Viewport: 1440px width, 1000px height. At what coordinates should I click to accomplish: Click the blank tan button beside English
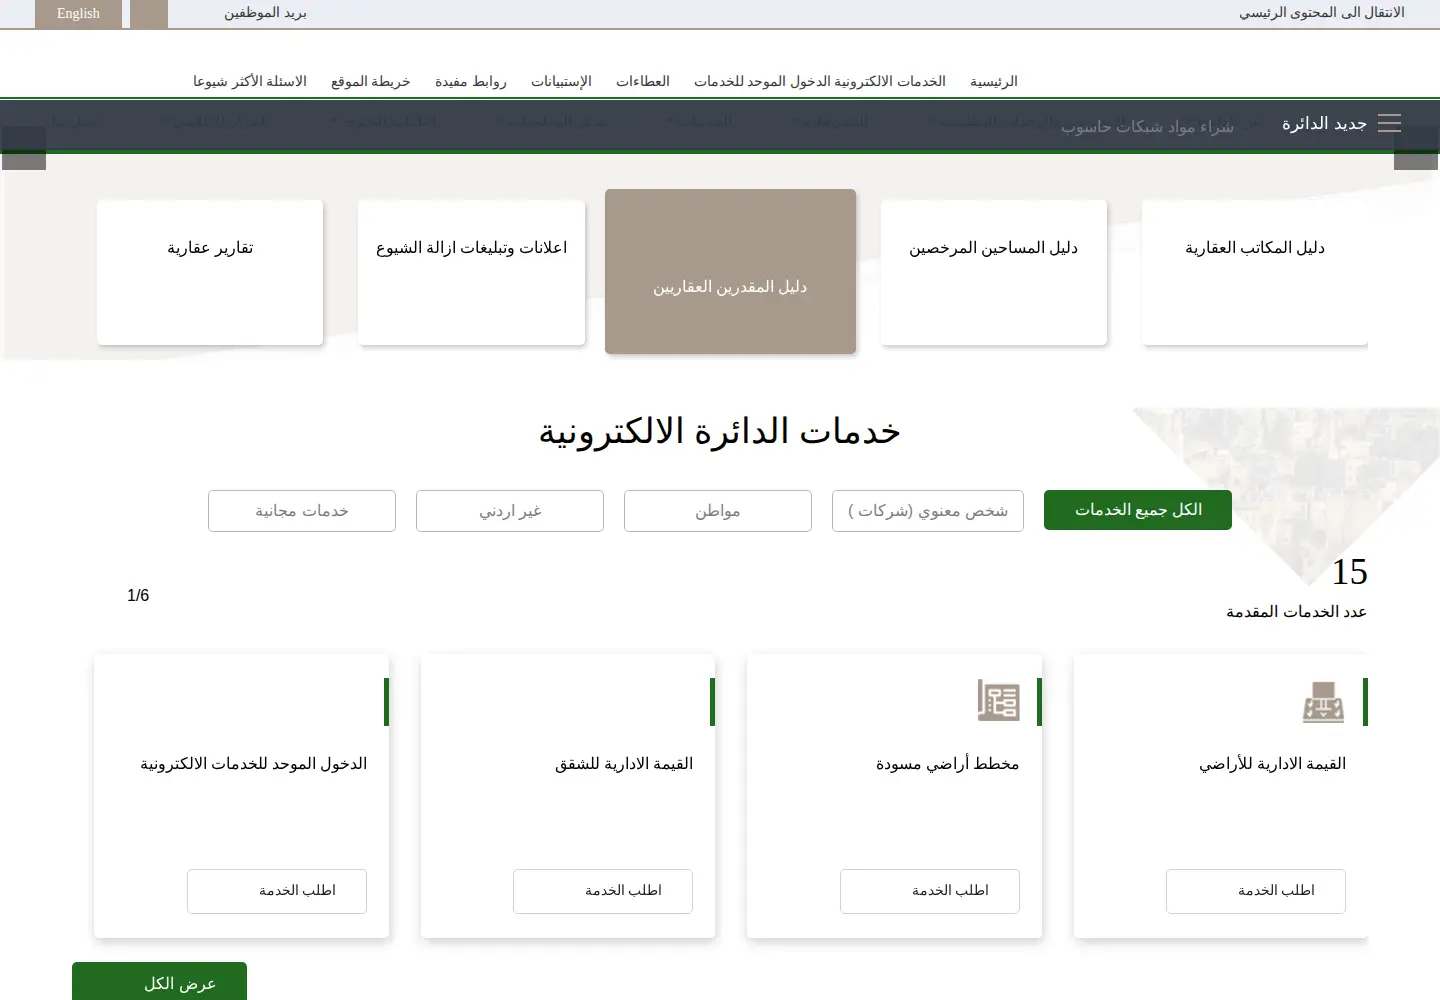click(149, 14)
